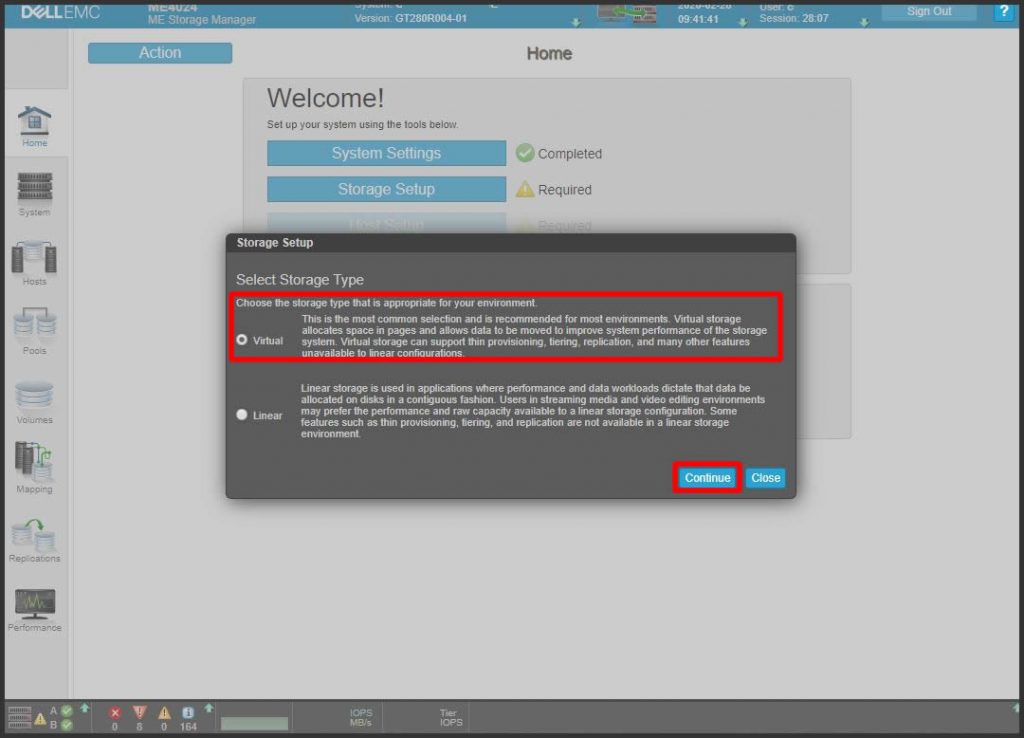
Task: Click the Version GT280R004-01 text
Action: pos(410,18)
